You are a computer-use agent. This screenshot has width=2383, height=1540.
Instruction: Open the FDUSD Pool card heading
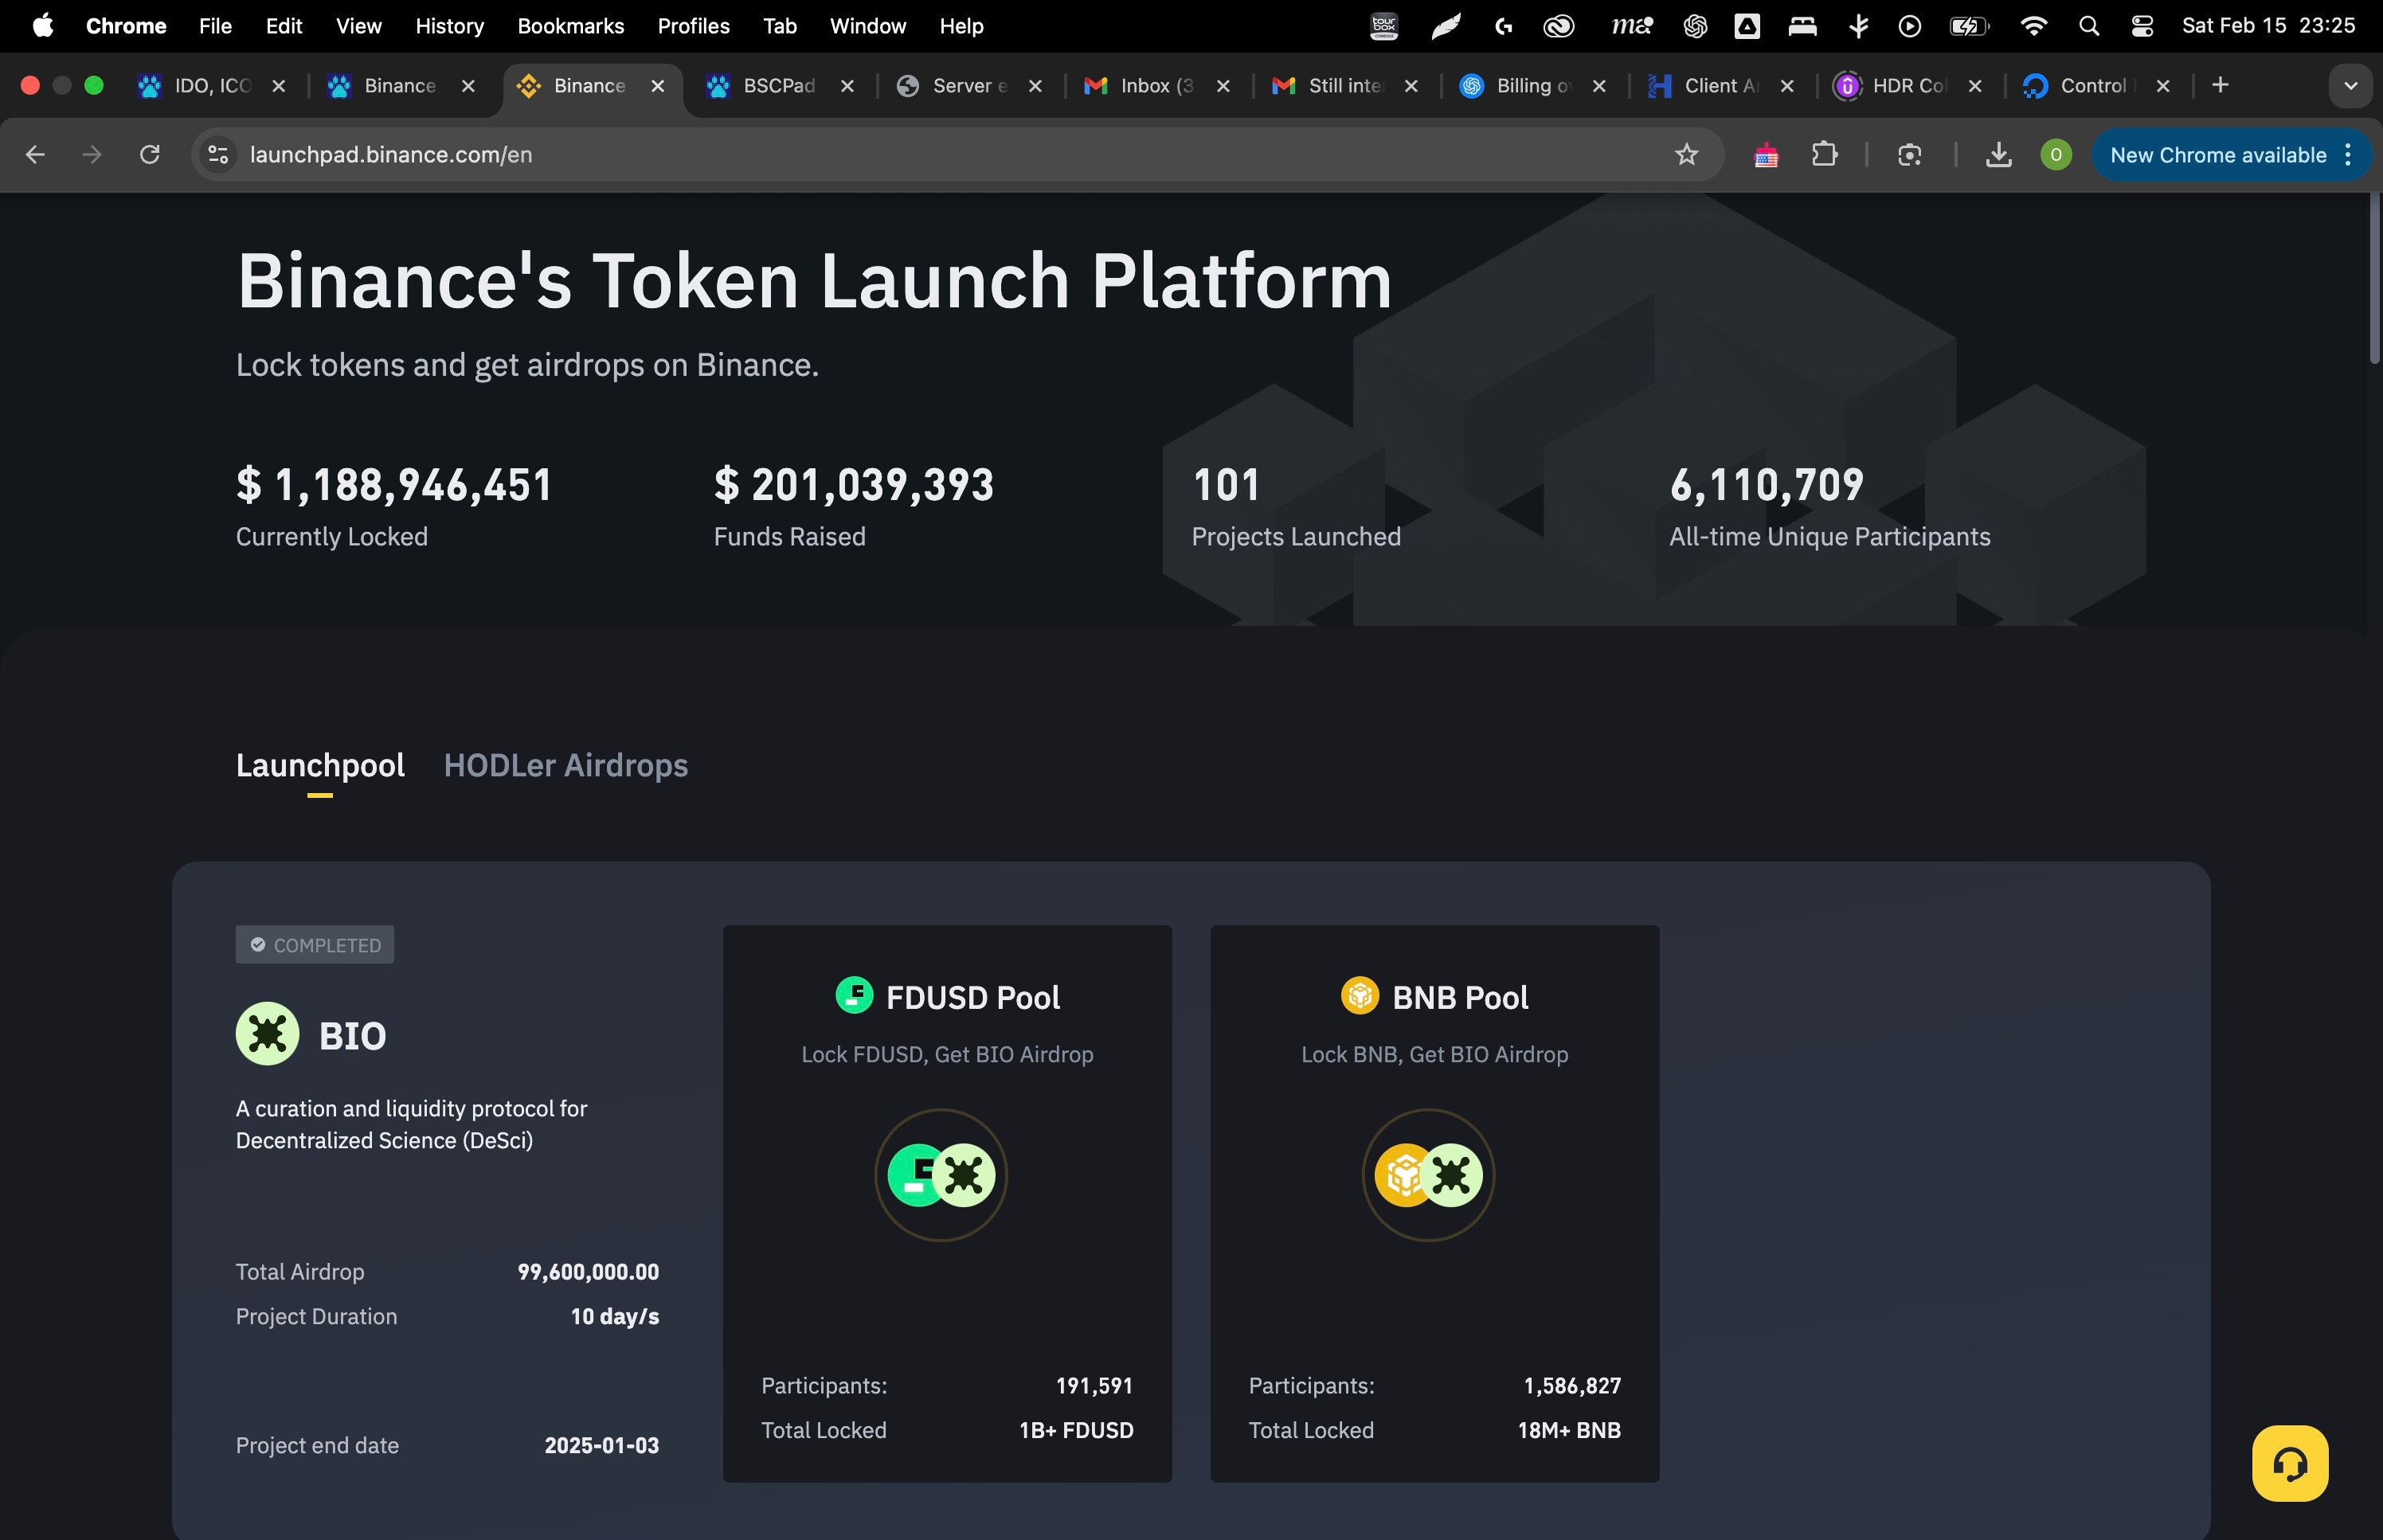[973, 997]
